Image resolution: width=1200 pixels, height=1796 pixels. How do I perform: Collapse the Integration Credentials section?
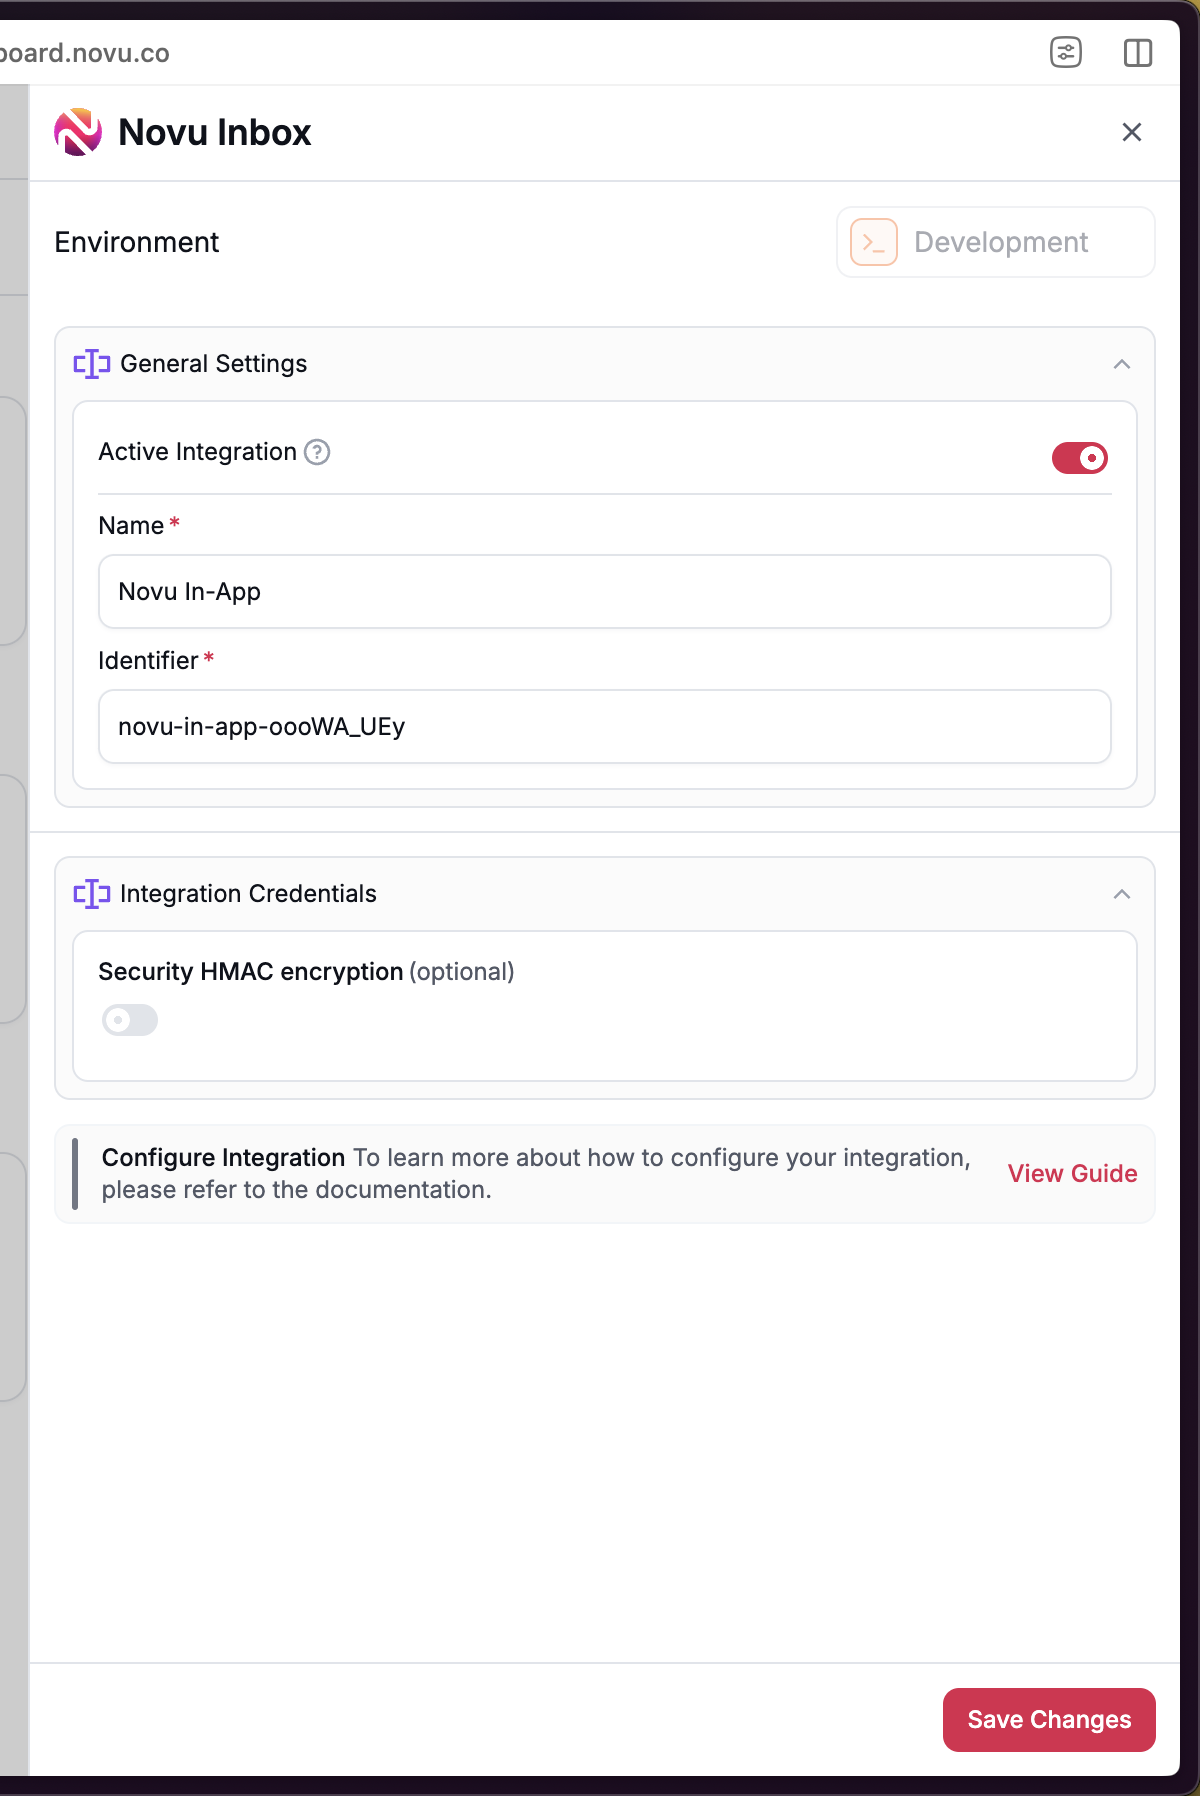point(1121,894)
